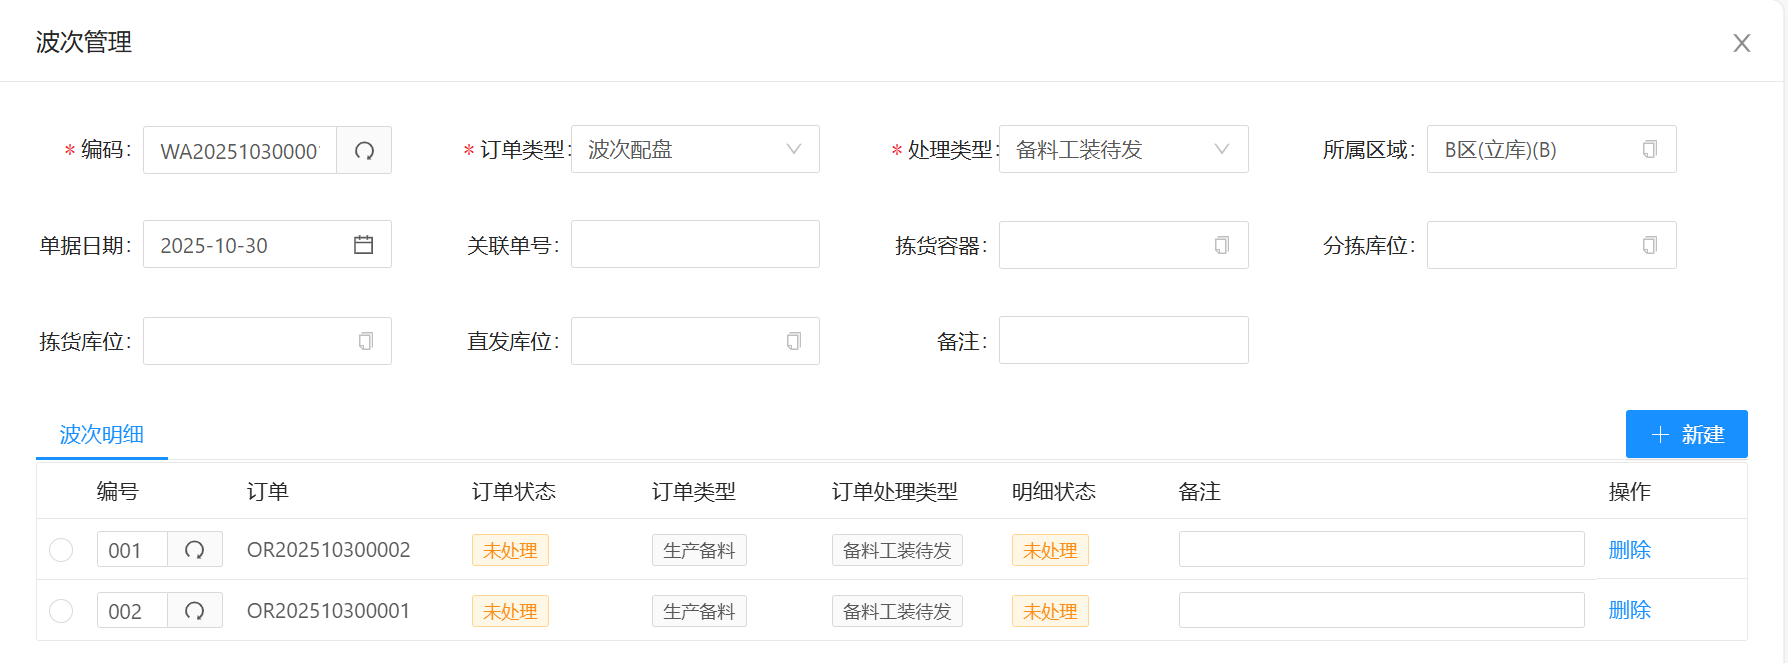Delete order OR202510300002 row

click(1629, 550)
